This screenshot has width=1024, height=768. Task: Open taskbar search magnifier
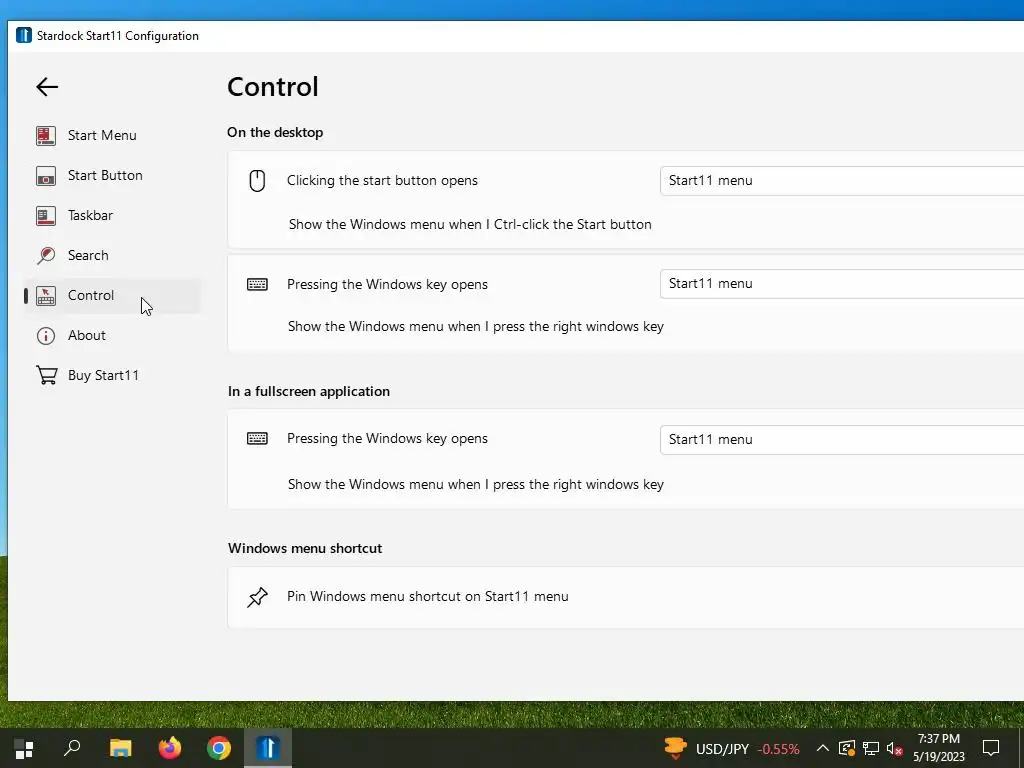point(72,748)
